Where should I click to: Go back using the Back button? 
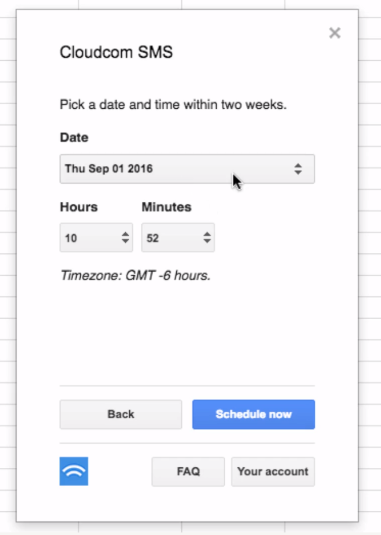point(121,414)
